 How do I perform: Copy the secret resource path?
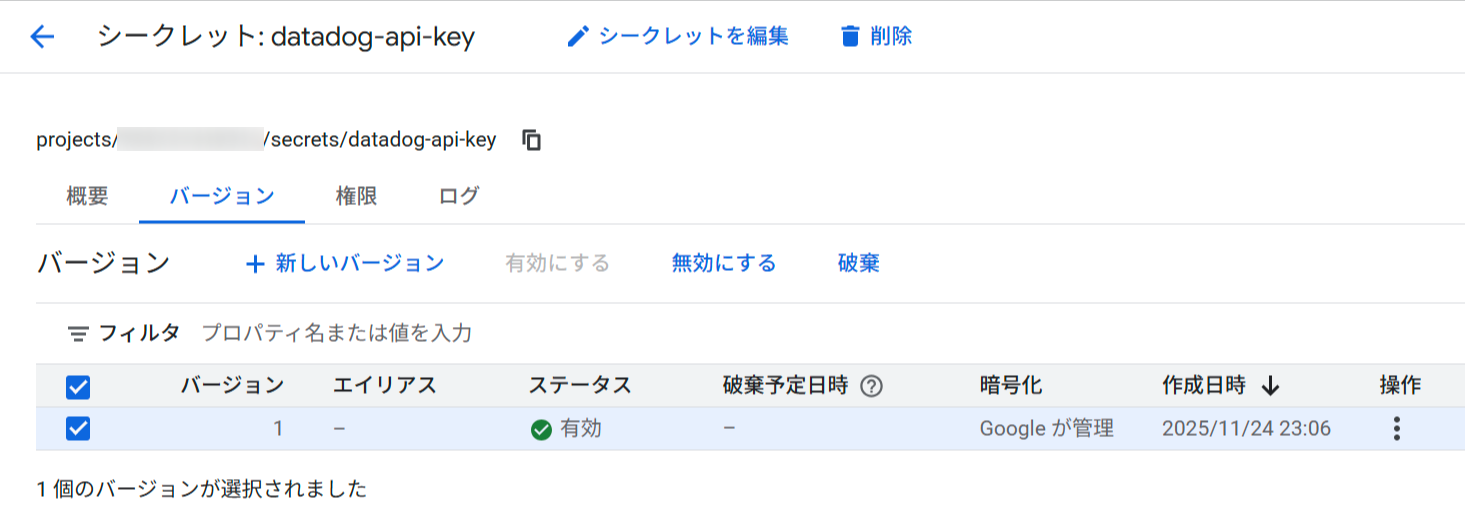[x=532, y=140]
